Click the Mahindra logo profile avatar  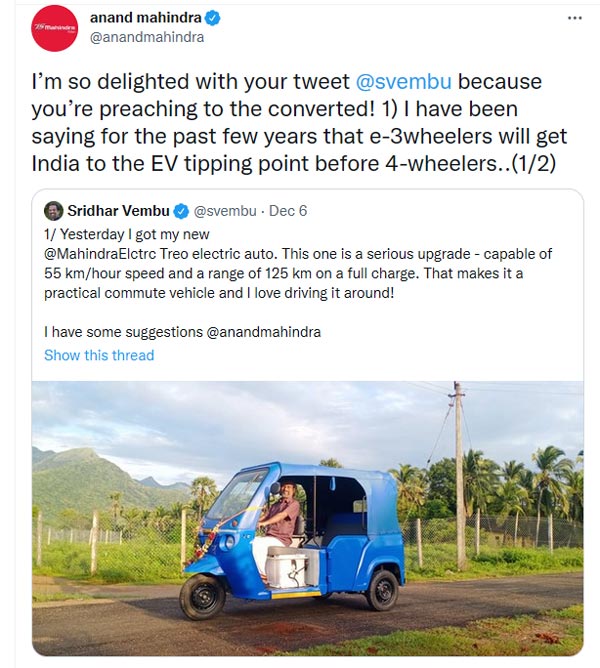(54, 28)
